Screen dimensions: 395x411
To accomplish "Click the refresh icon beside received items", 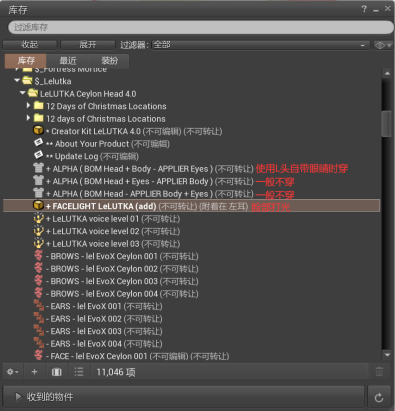I will (x=379, y=397).
